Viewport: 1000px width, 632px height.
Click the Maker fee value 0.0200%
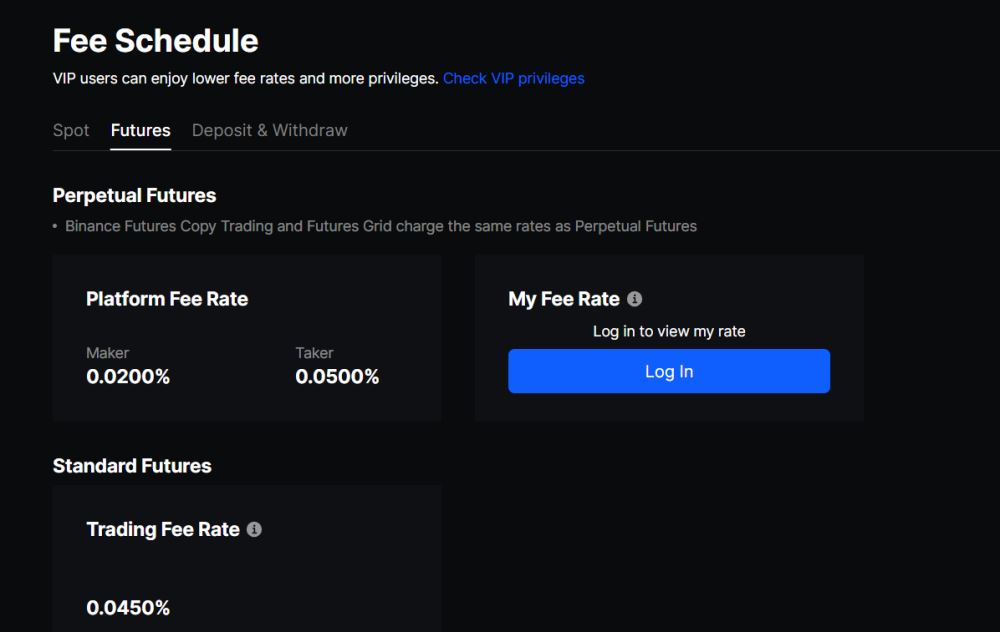click(128, 377)
